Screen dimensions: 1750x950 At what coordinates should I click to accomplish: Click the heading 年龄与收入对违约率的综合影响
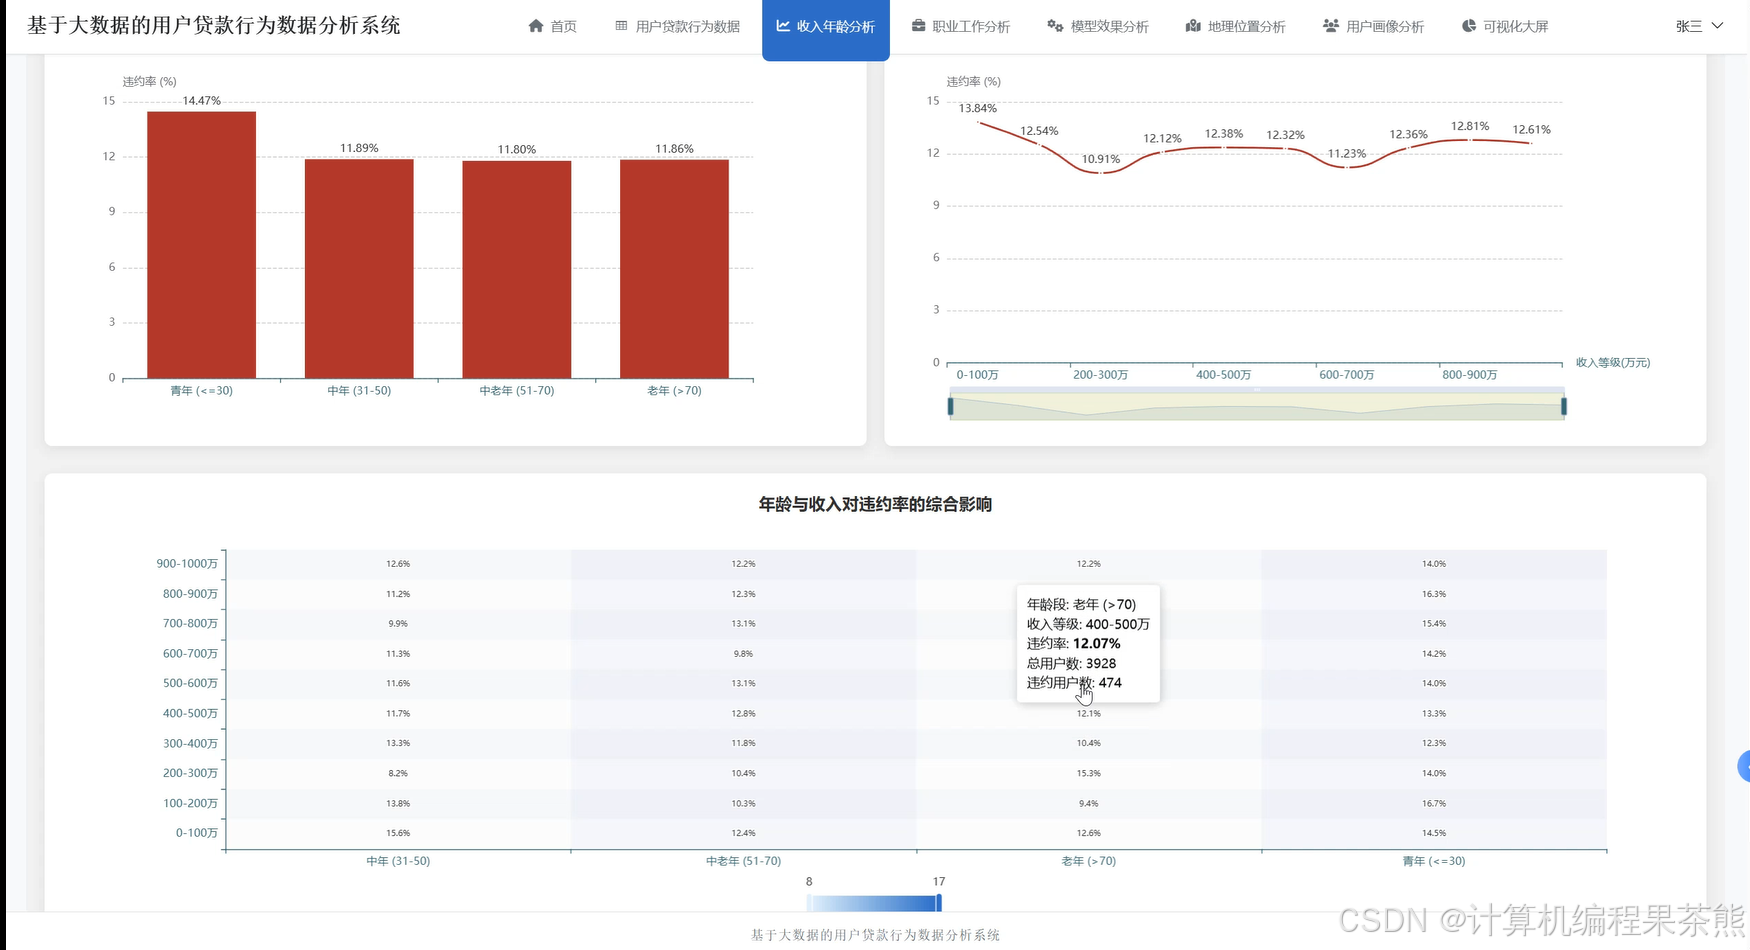[x=875, y=504]
